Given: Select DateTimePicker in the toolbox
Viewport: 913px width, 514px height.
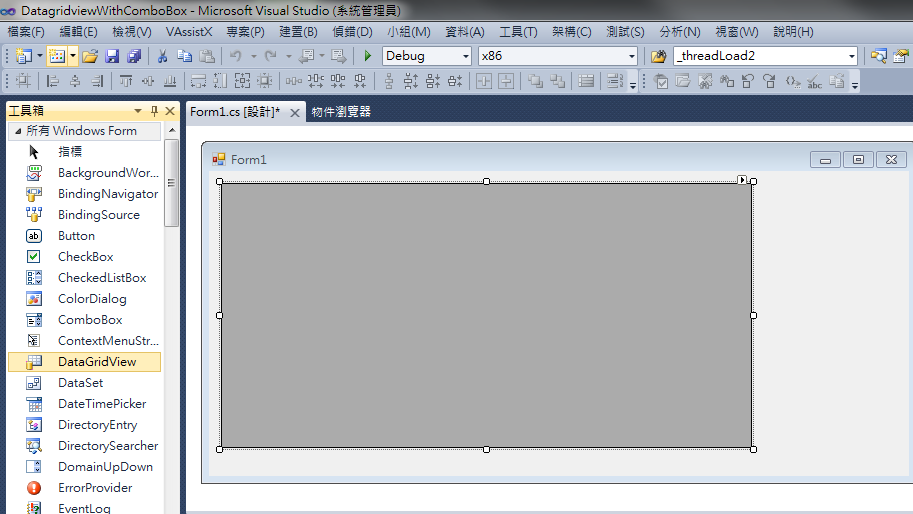Looking at the screenshot, I should tap(84, 403).
